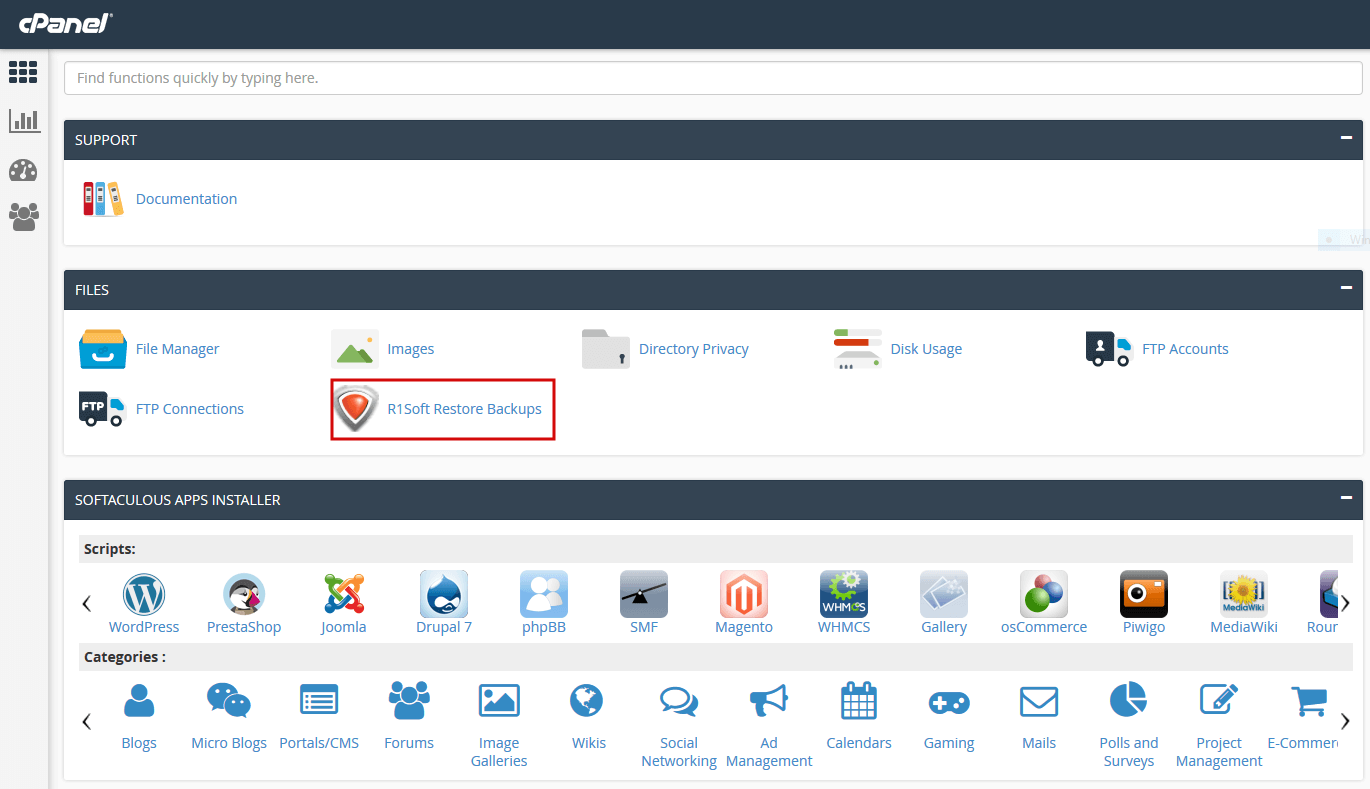
Task: Expand more scripts with the right carousel arrow
Action: point(1345,603)
